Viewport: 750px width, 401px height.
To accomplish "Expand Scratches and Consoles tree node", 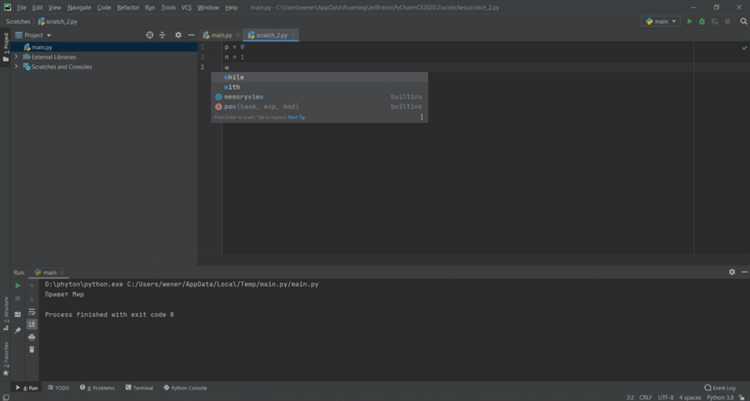I will [x=16, y=67].
